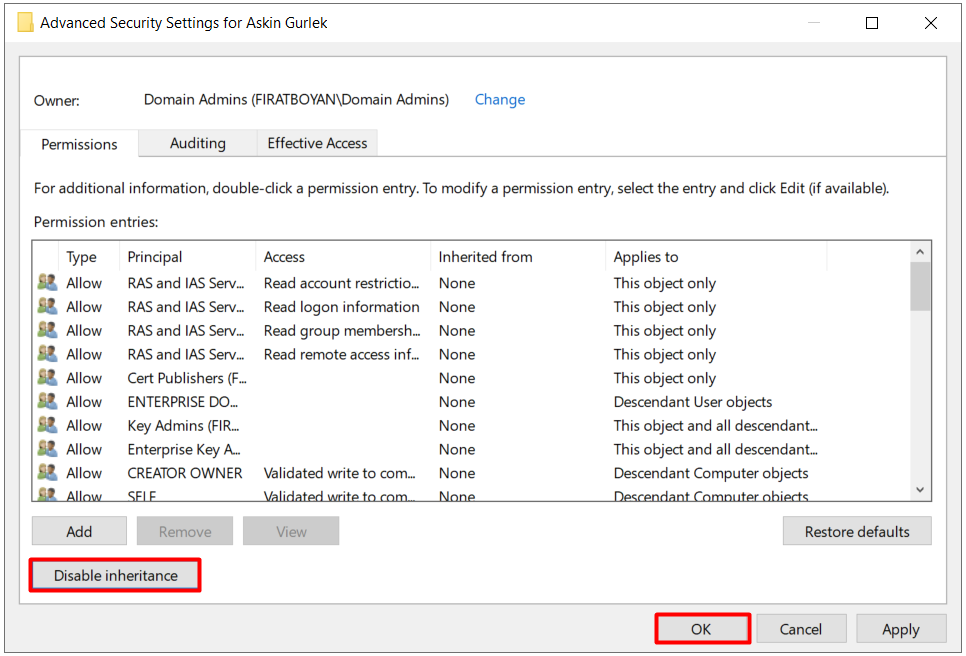Click the Add button
This screenshot has height=656, width=966.
point(79,531)
